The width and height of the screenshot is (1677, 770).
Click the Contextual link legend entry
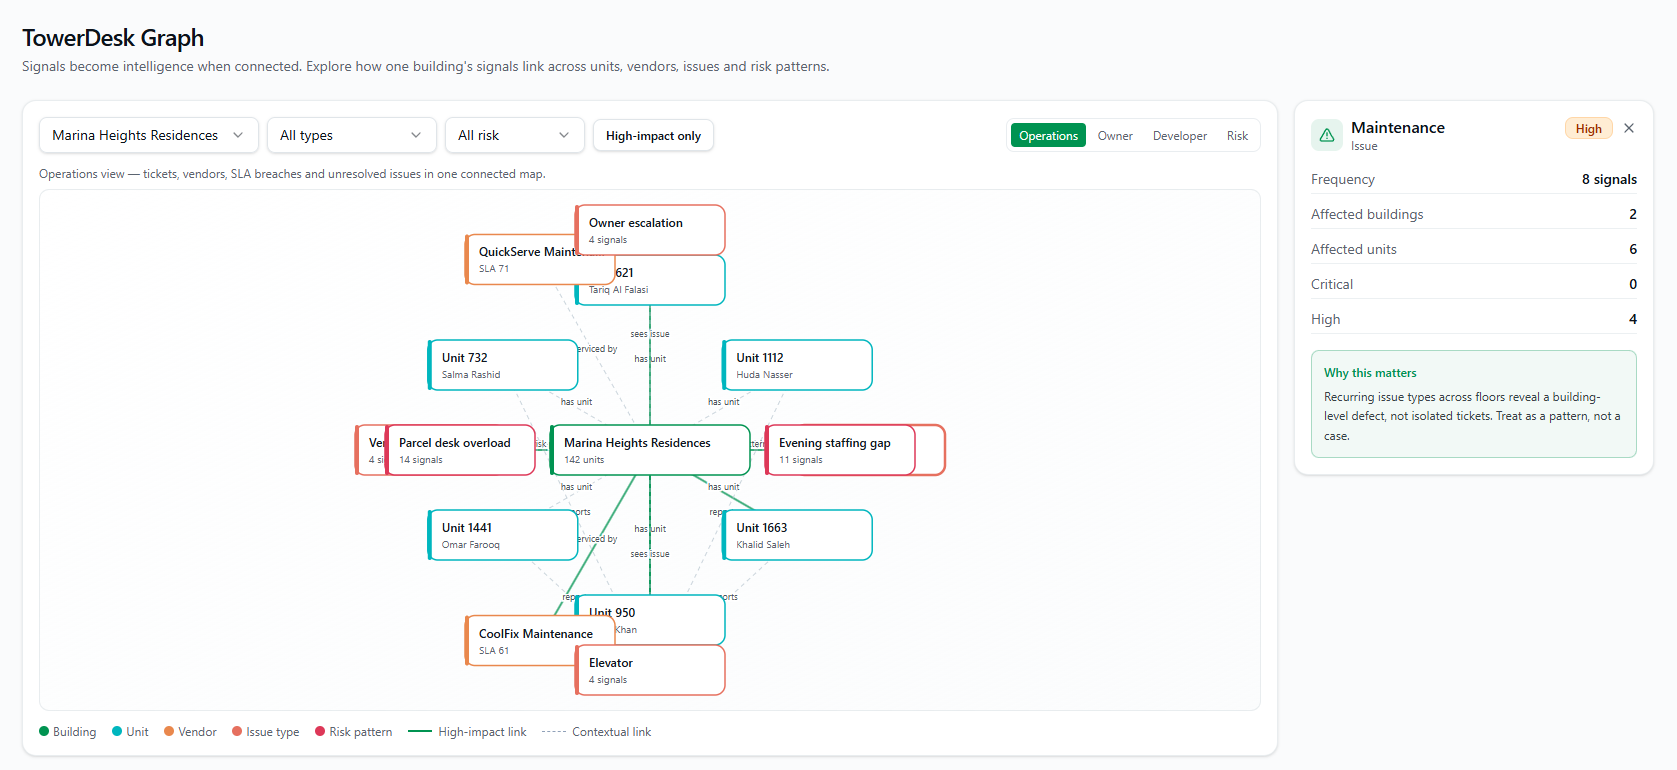tap(596, 732)
